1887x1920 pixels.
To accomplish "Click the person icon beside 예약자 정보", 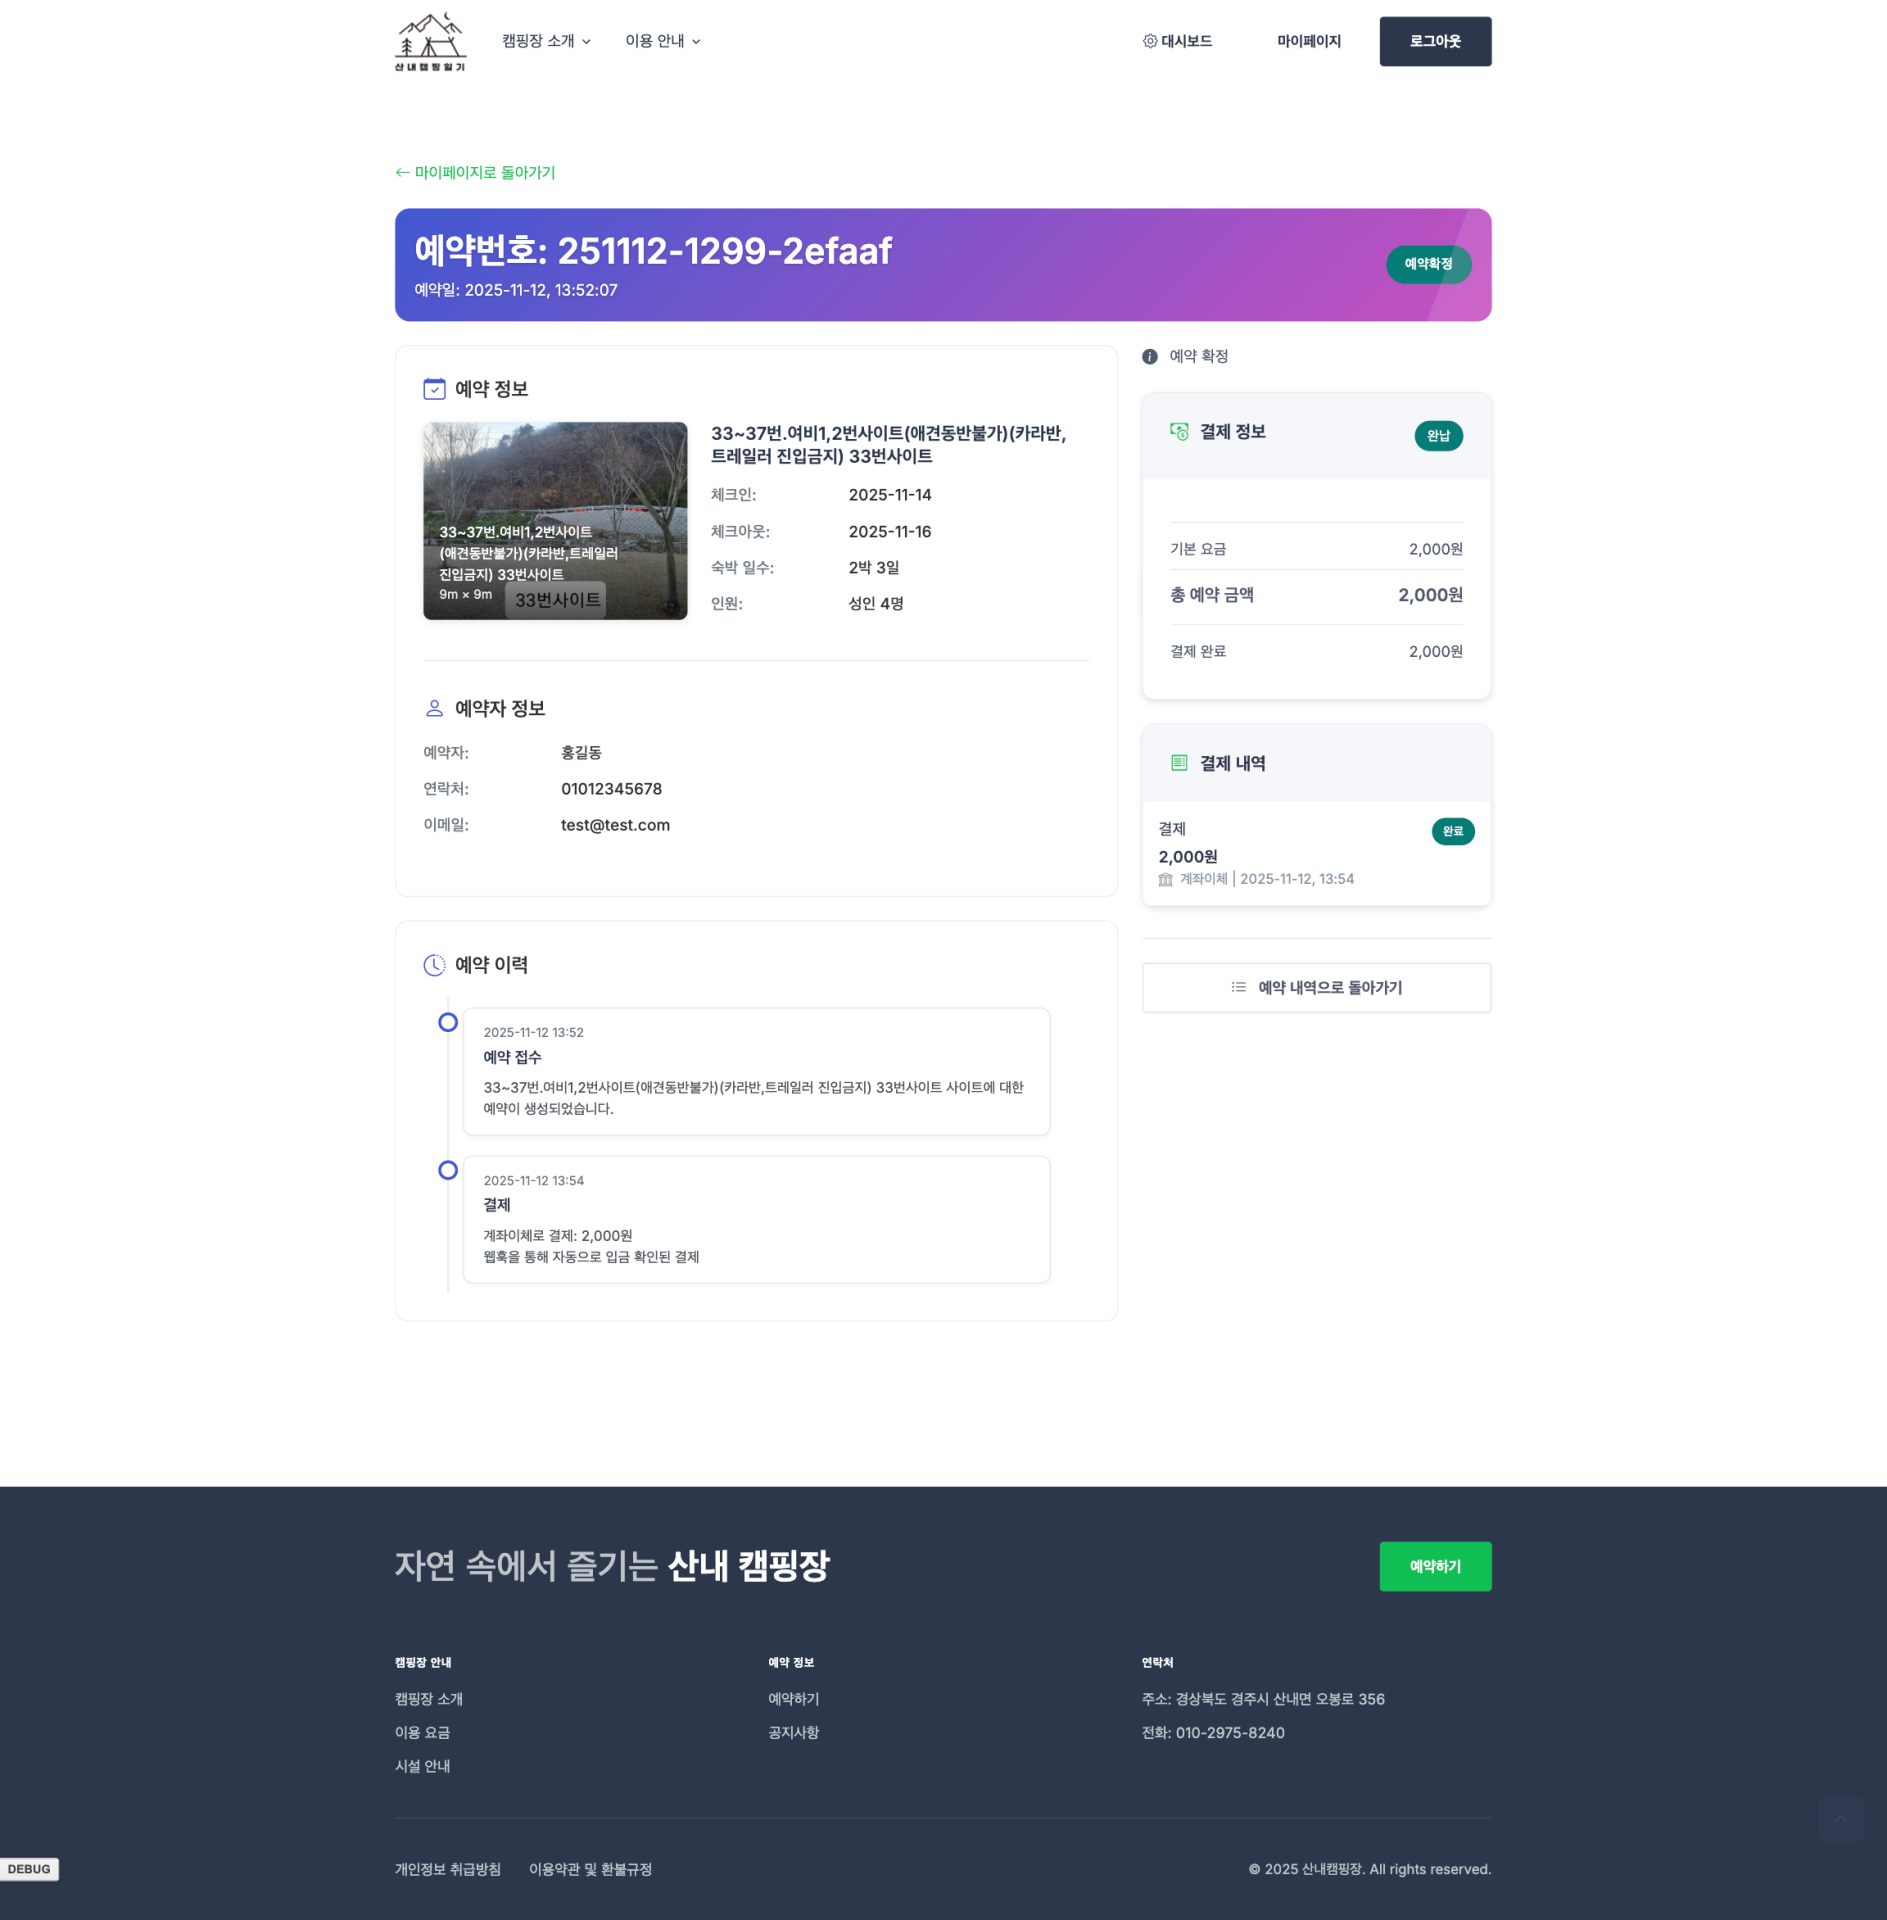I will pos(434,709).
